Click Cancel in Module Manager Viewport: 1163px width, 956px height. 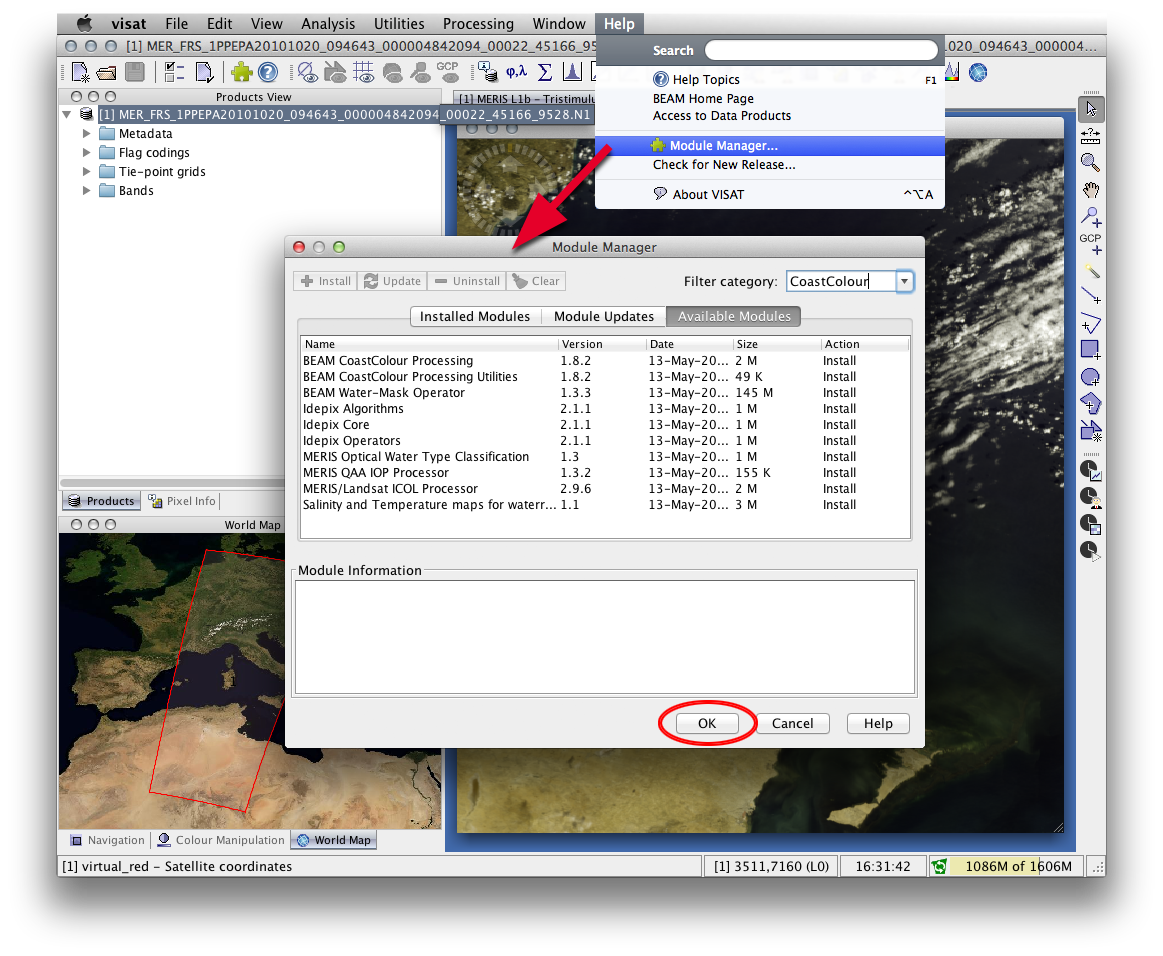click(792, 723)
